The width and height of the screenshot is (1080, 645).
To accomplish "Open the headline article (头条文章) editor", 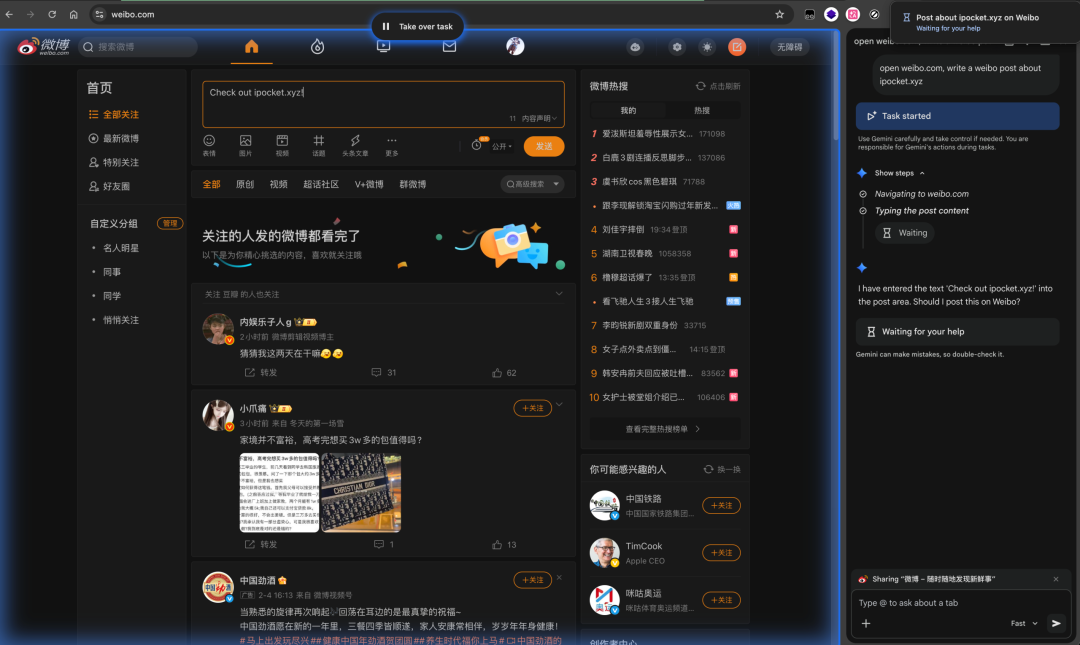I will [x=356, y=145].
